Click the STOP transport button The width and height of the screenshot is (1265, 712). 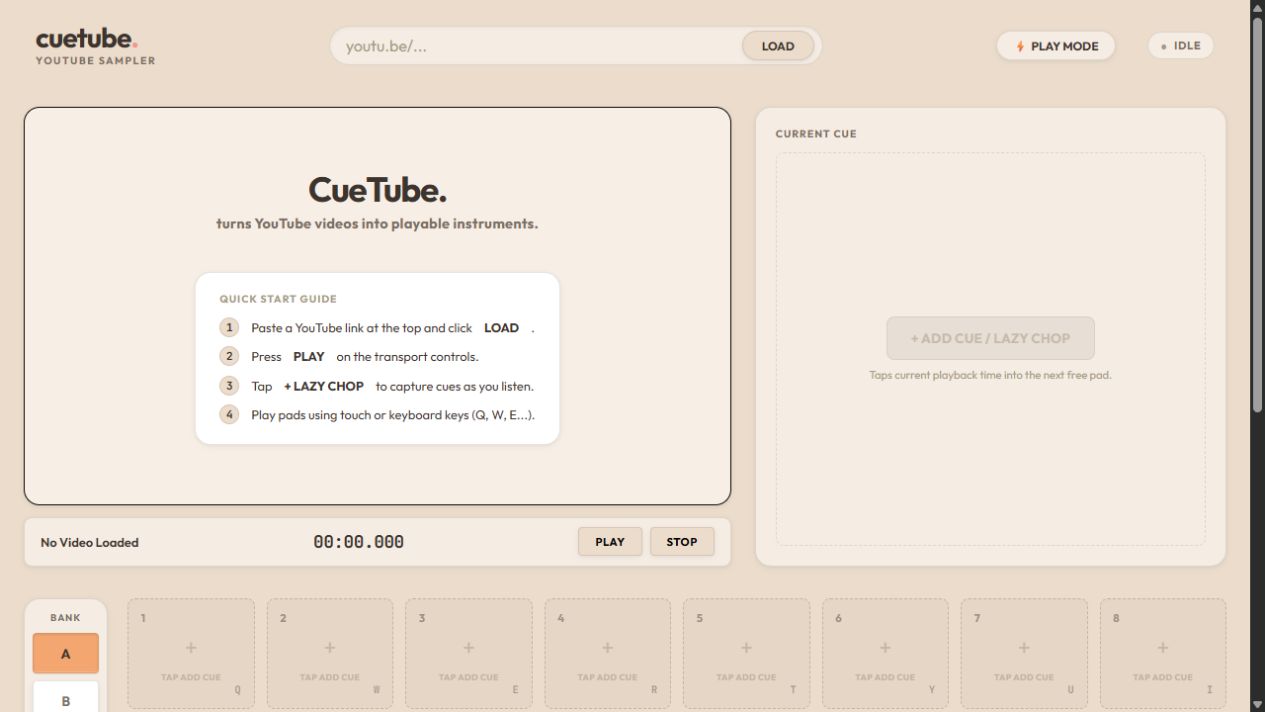[x=682, y=542]
